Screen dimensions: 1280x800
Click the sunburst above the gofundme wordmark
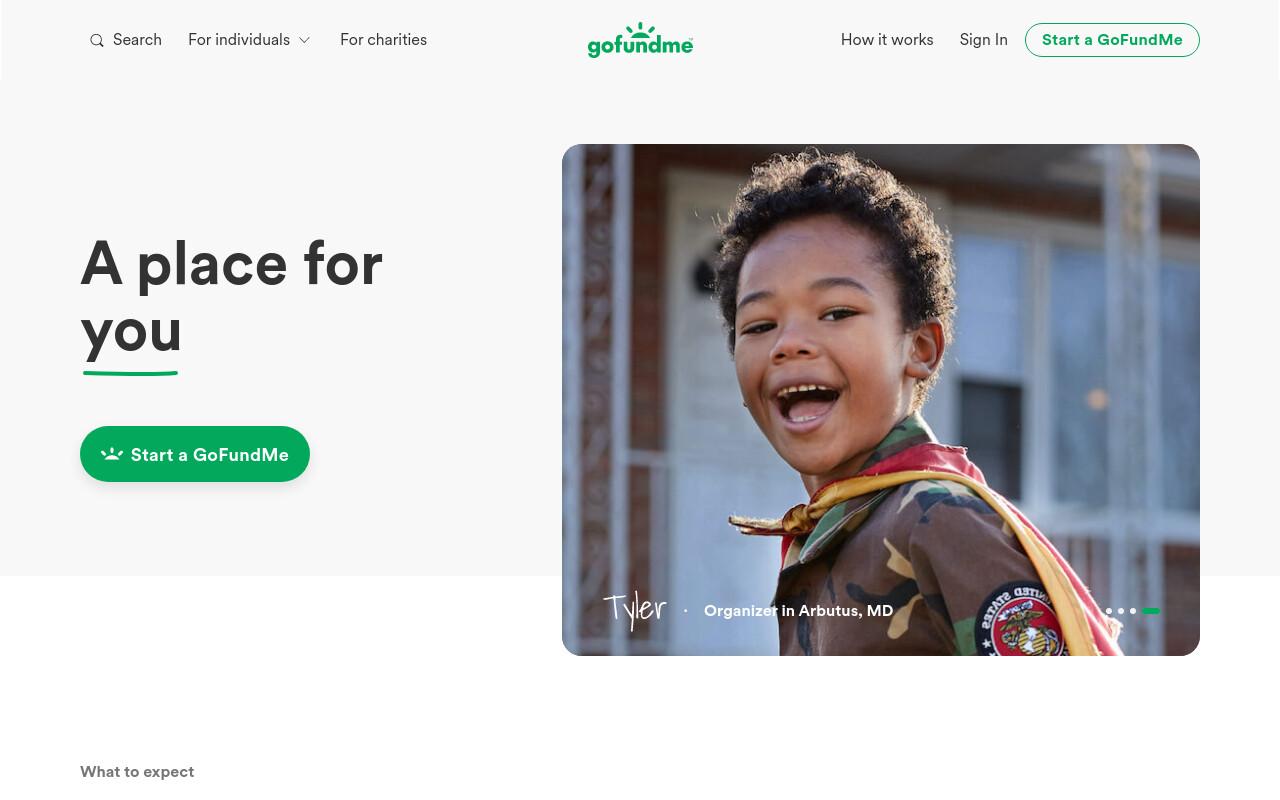coord(641,30)
